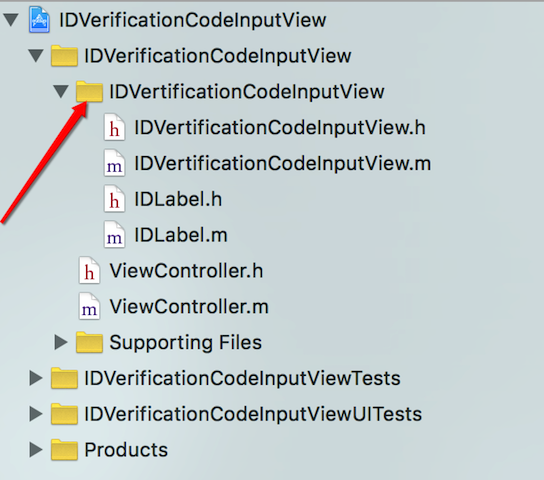Collapse the root IDVerificationCodeInputView project
The height and width of the screenshot is (480, 544).
click(11, 20)
